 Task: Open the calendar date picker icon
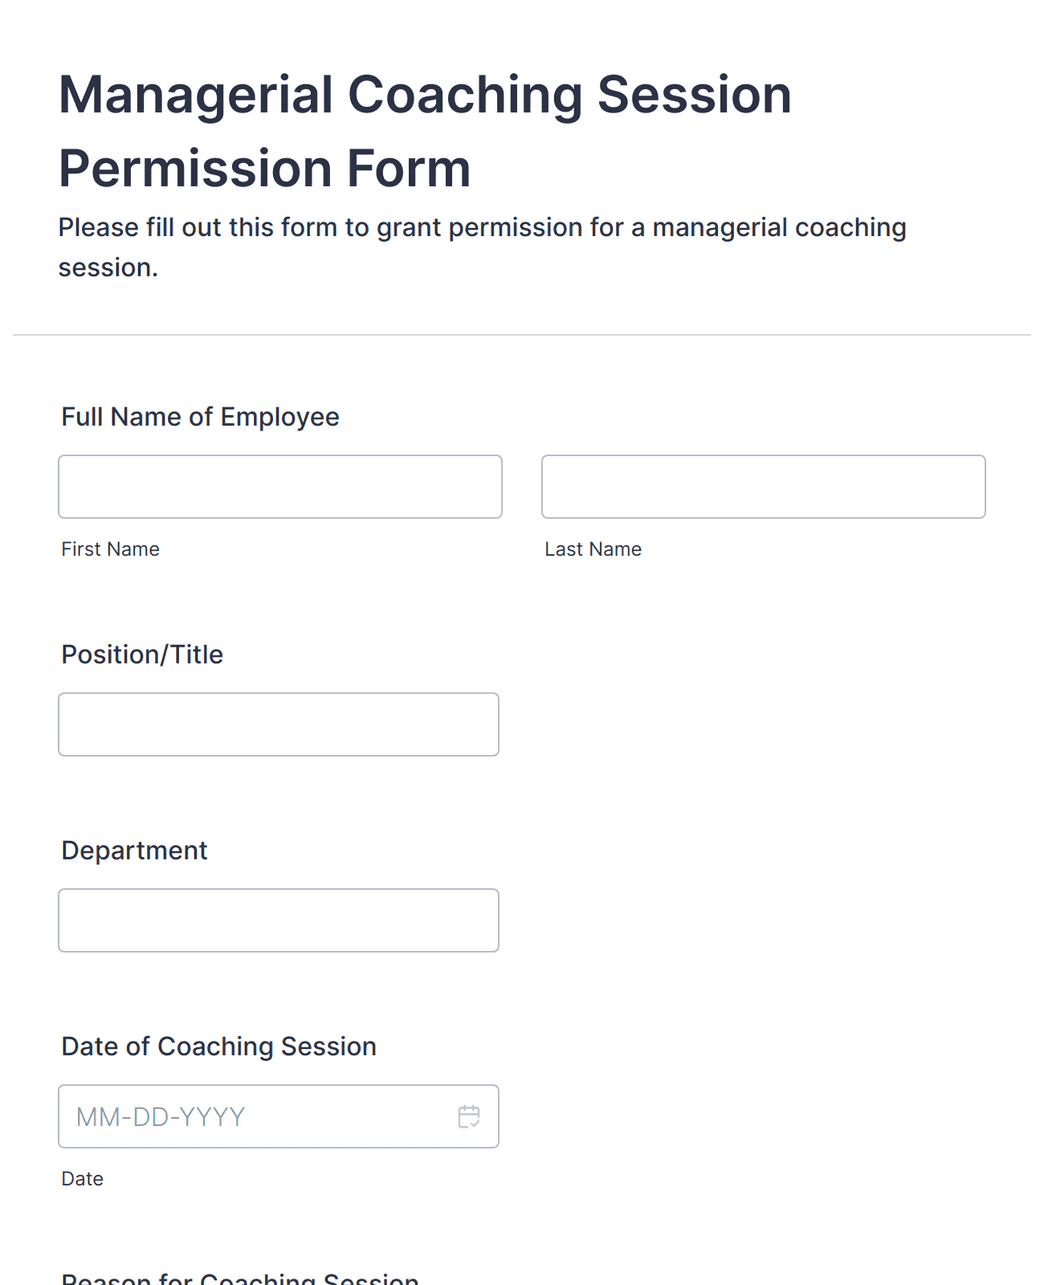(x=469, y=1116)
